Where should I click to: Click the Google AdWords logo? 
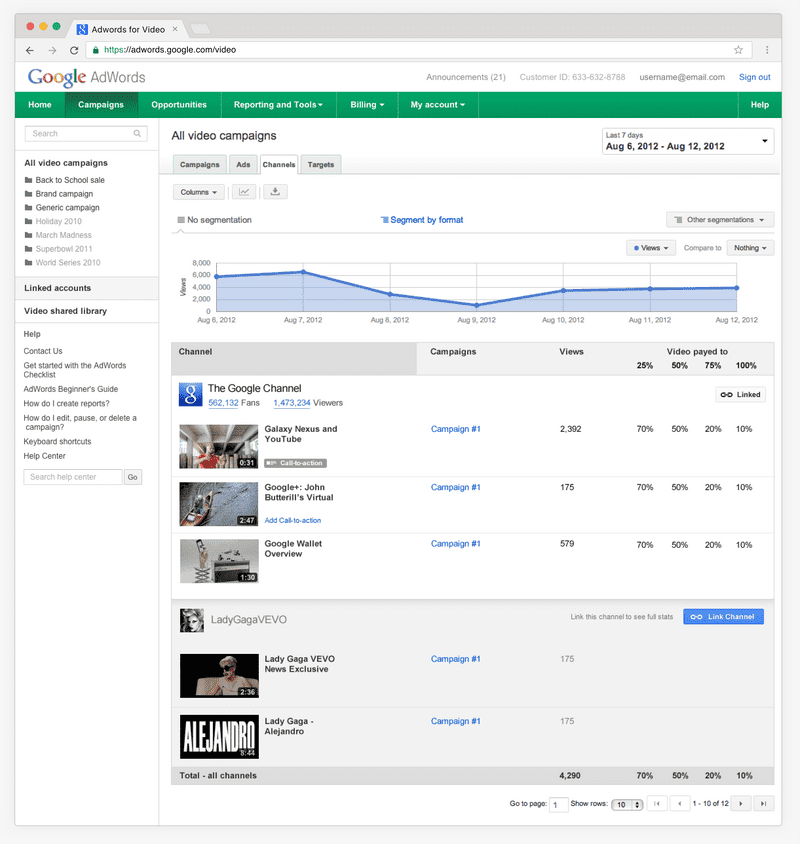(87, 78)
